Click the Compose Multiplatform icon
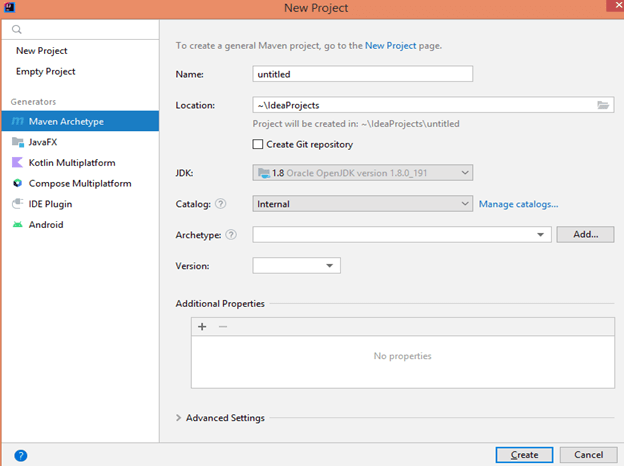 coord(18,184)
